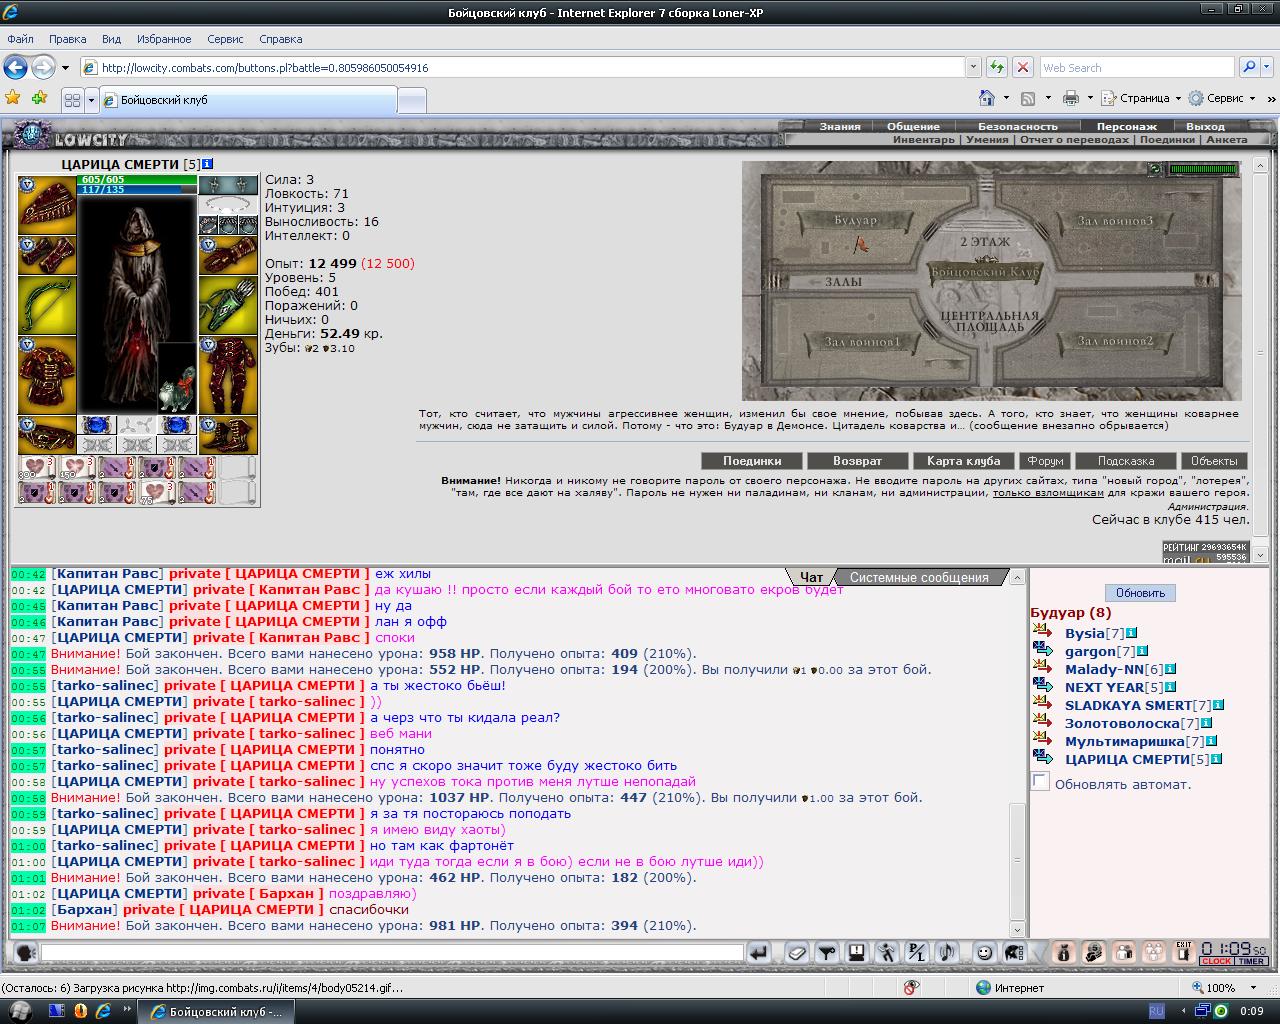Click the bracers equipment slot
The height and width of the screenshot is (1024, 1280).
[x=46, y=255]
